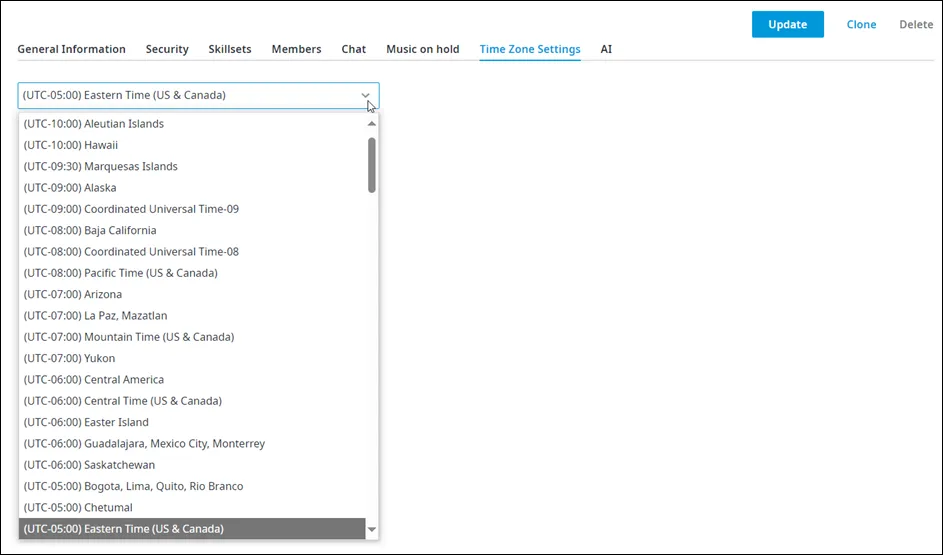Click the Clone link
Image resolution: width=943 pixels, height=555 pixels.
(x=861, y=25)
